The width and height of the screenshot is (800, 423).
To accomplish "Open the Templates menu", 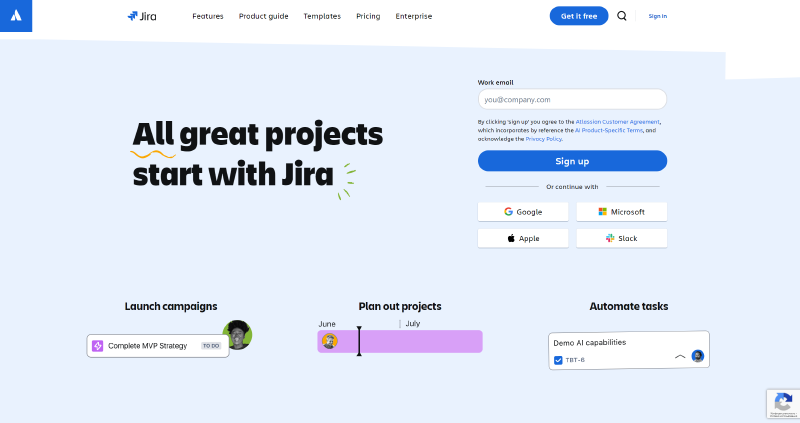I will pyautogui.click(x=322, y=16).
